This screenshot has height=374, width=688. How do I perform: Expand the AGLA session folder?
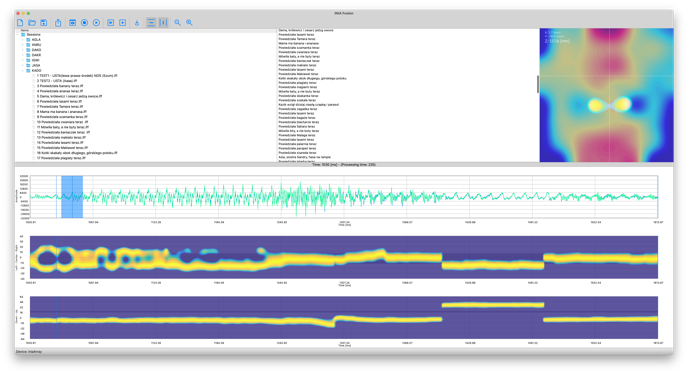(23, 40)
